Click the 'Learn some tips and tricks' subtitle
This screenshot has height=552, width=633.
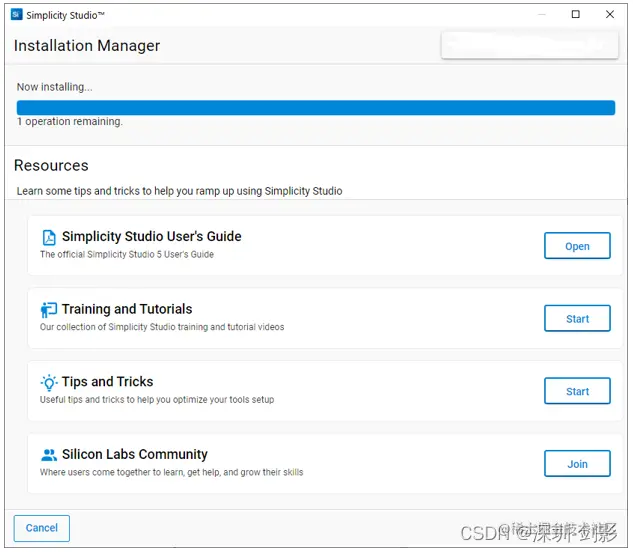coord(179,191)
